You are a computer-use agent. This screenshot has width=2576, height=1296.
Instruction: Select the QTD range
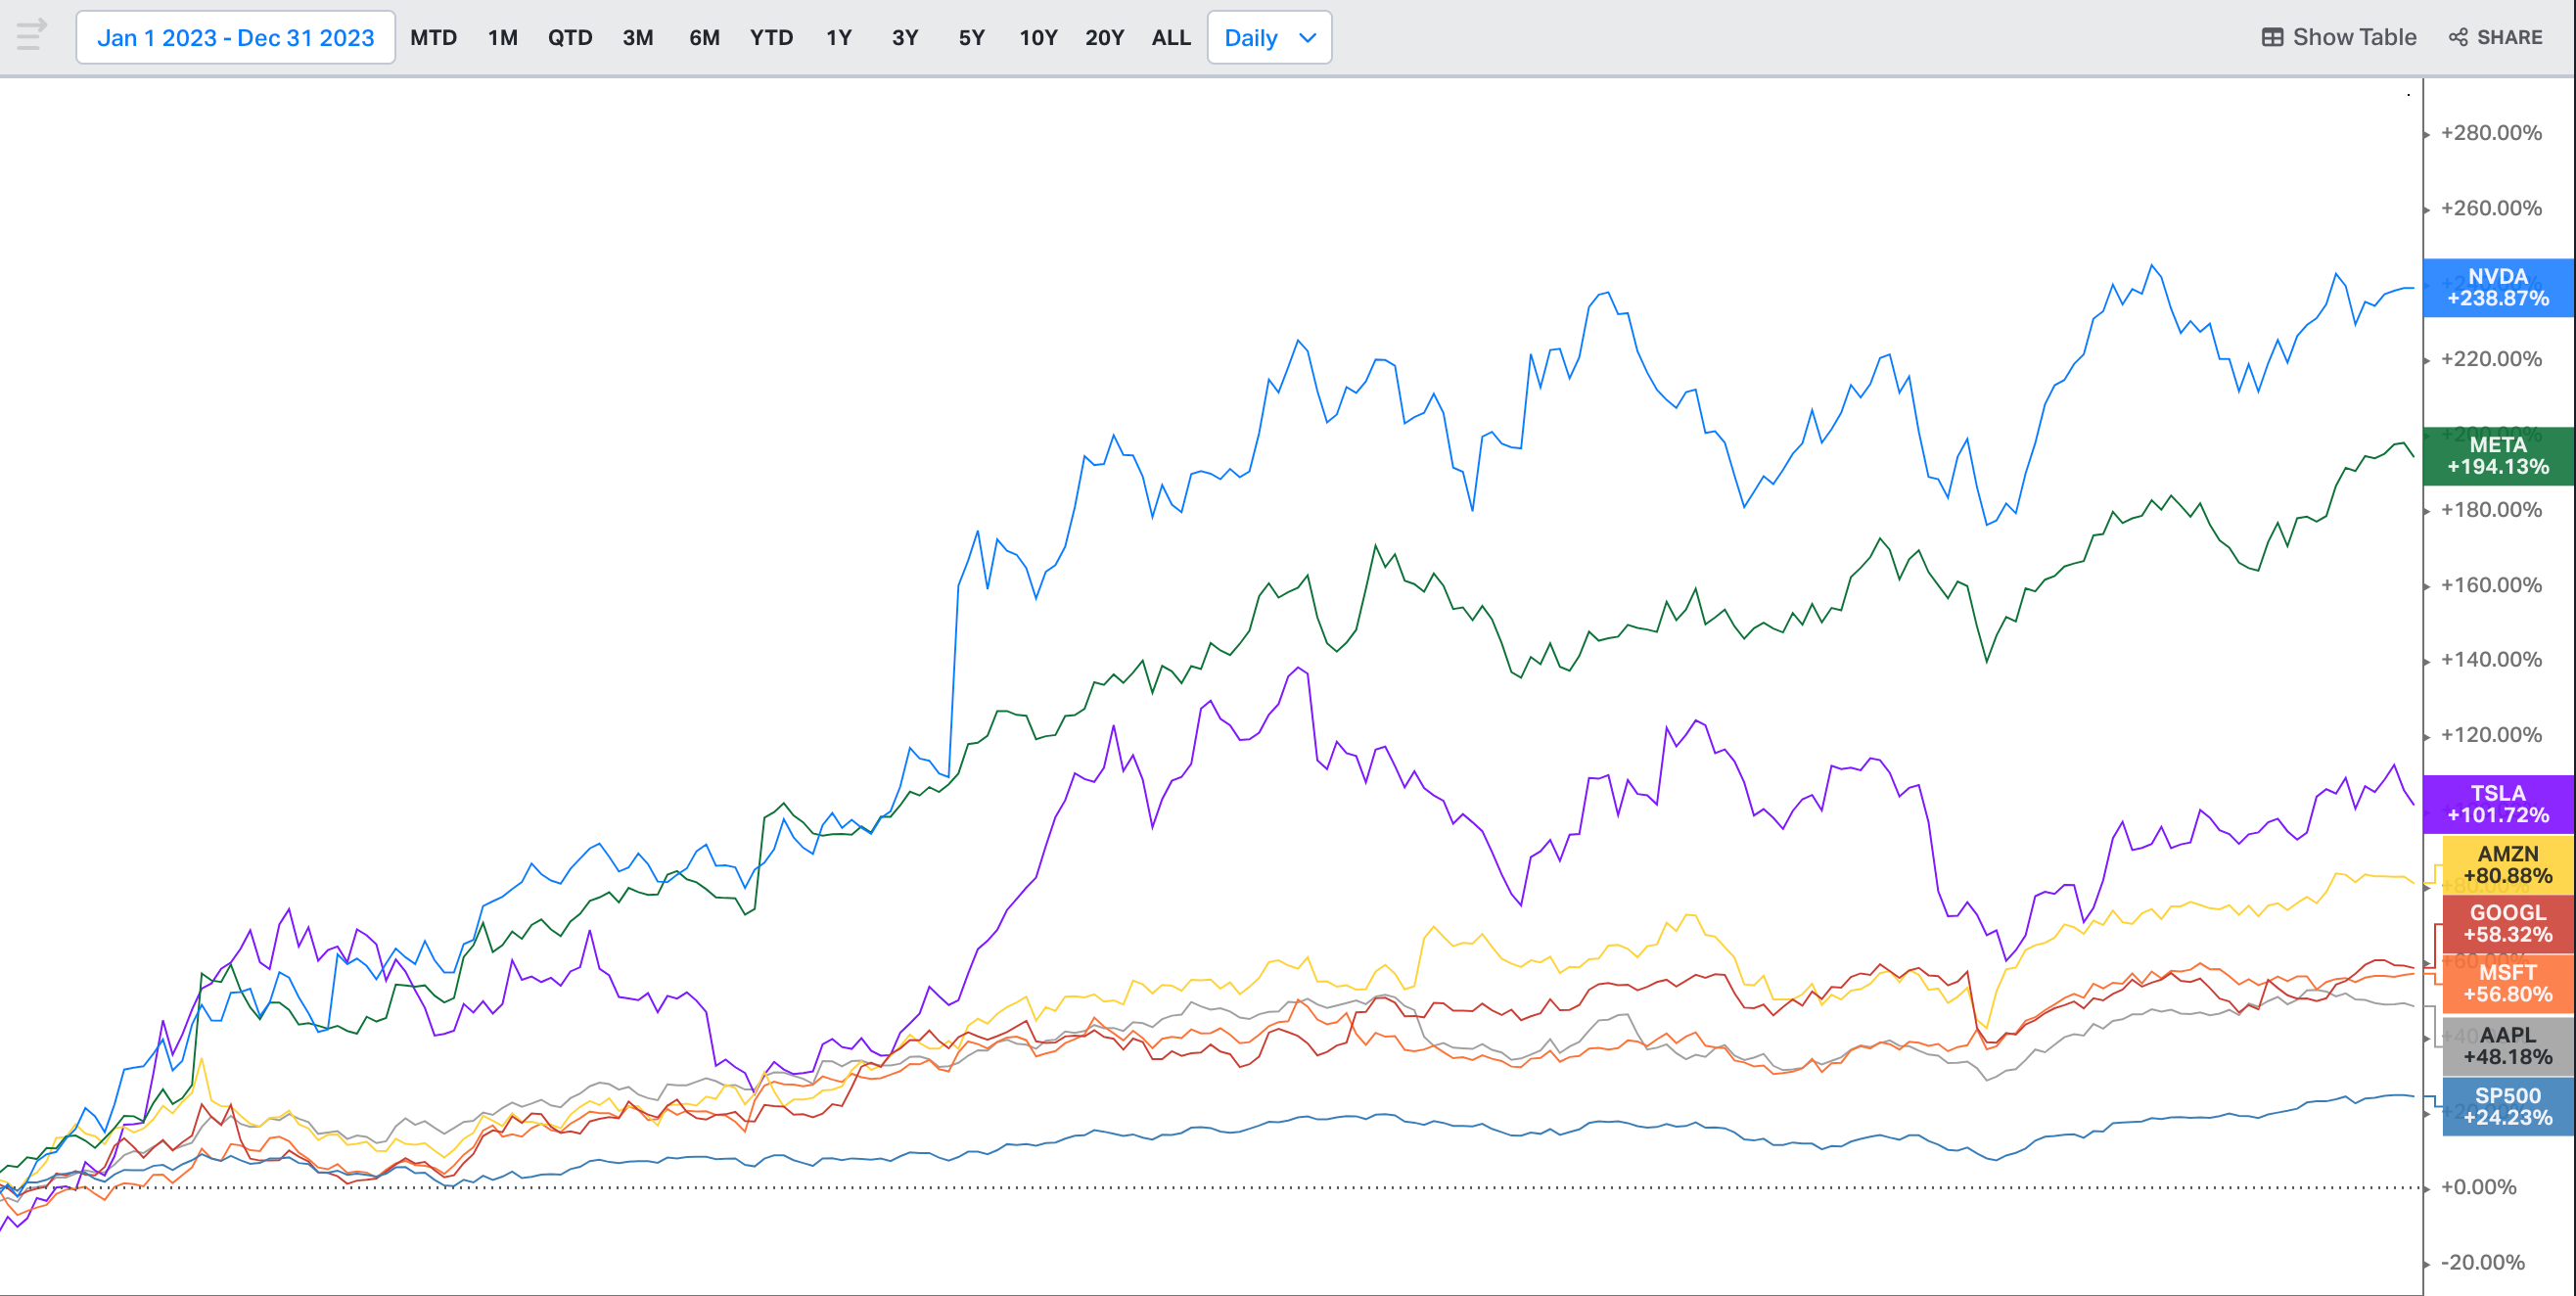[x=570, y=38]
